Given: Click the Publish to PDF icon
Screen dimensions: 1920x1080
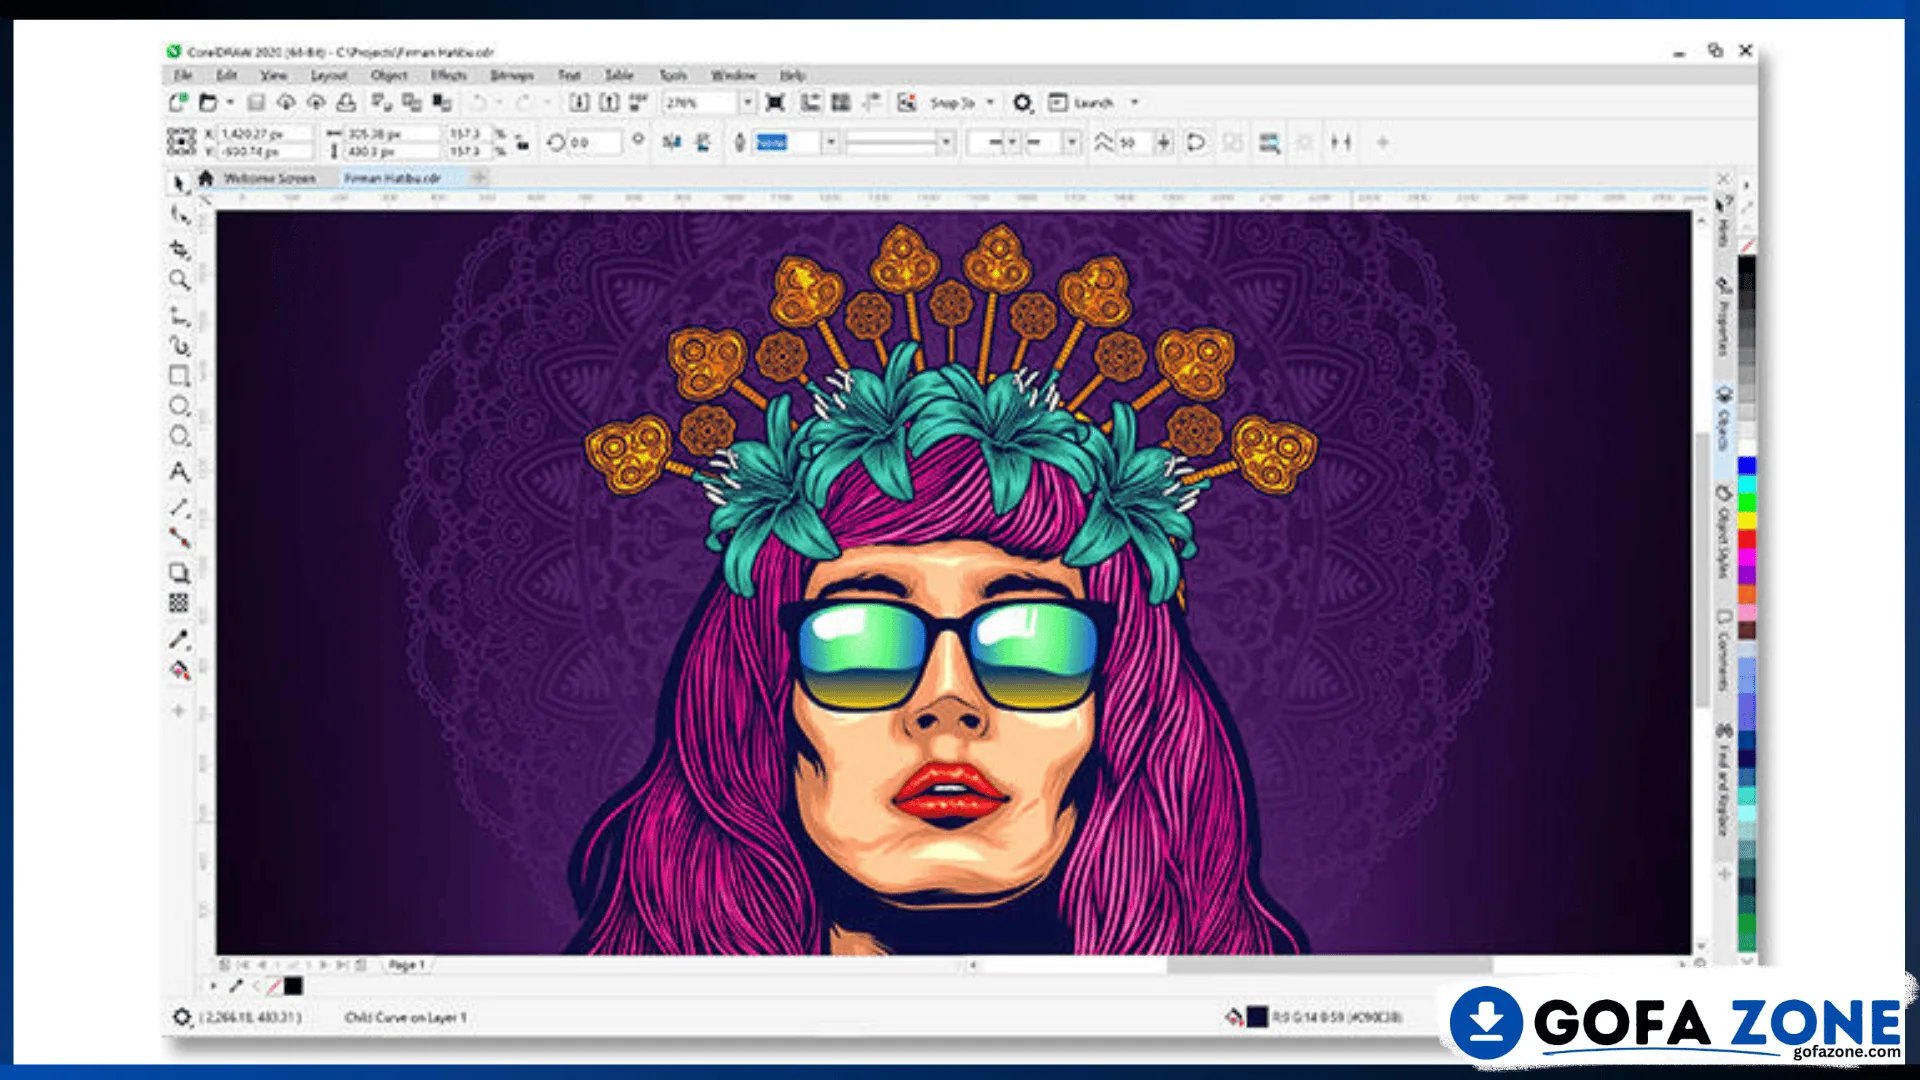Looking at the screenshot, I should [x=639, y=102].
